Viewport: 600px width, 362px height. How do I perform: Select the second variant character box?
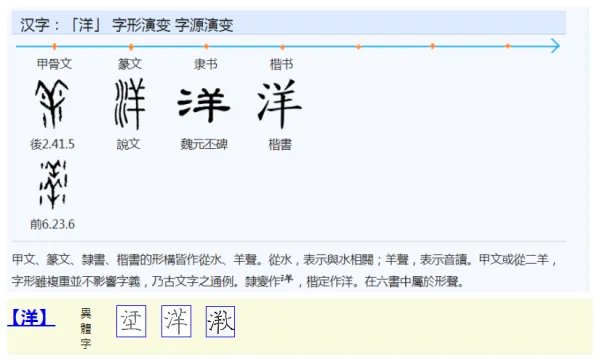pyautogui.click(x=176, y=321)
